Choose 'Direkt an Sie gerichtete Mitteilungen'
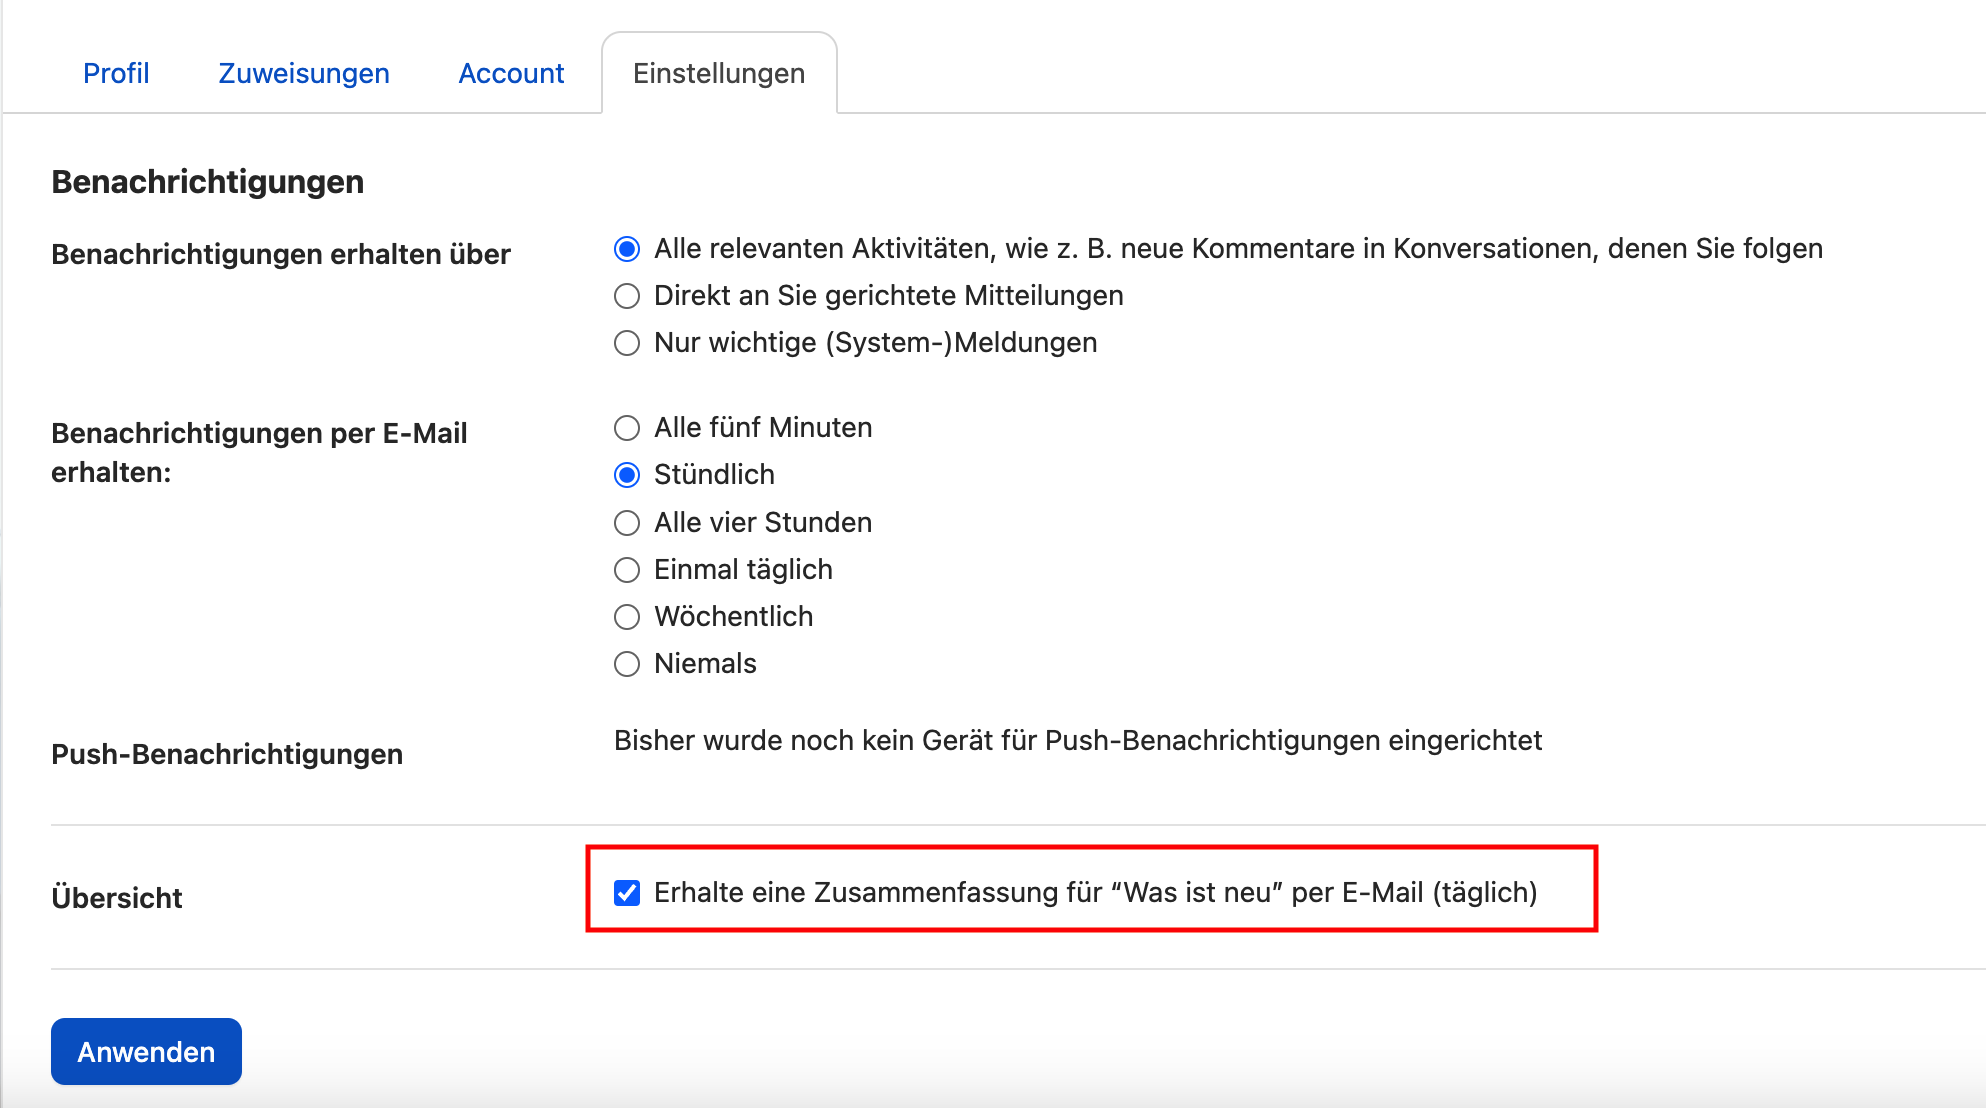 click(627, 296)
